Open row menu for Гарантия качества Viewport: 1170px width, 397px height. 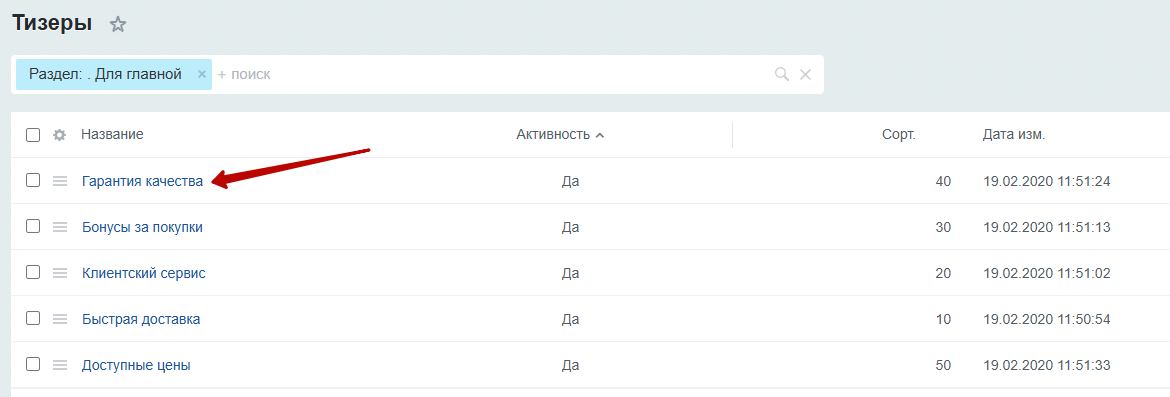click(60, 181)
